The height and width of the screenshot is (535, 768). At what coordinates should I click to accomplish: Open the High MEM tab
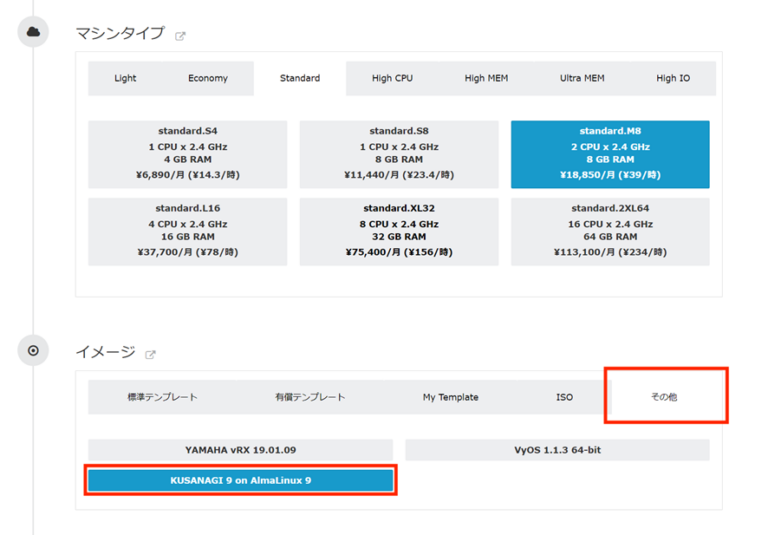tap(486, 78)
